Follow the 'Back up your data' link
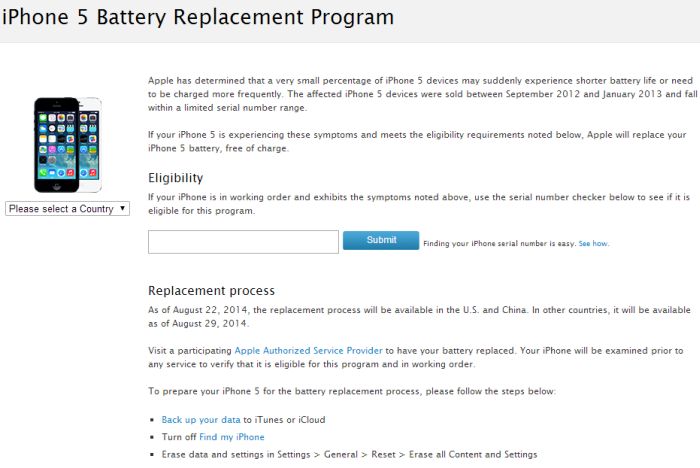700x468 pixels. 201,420
